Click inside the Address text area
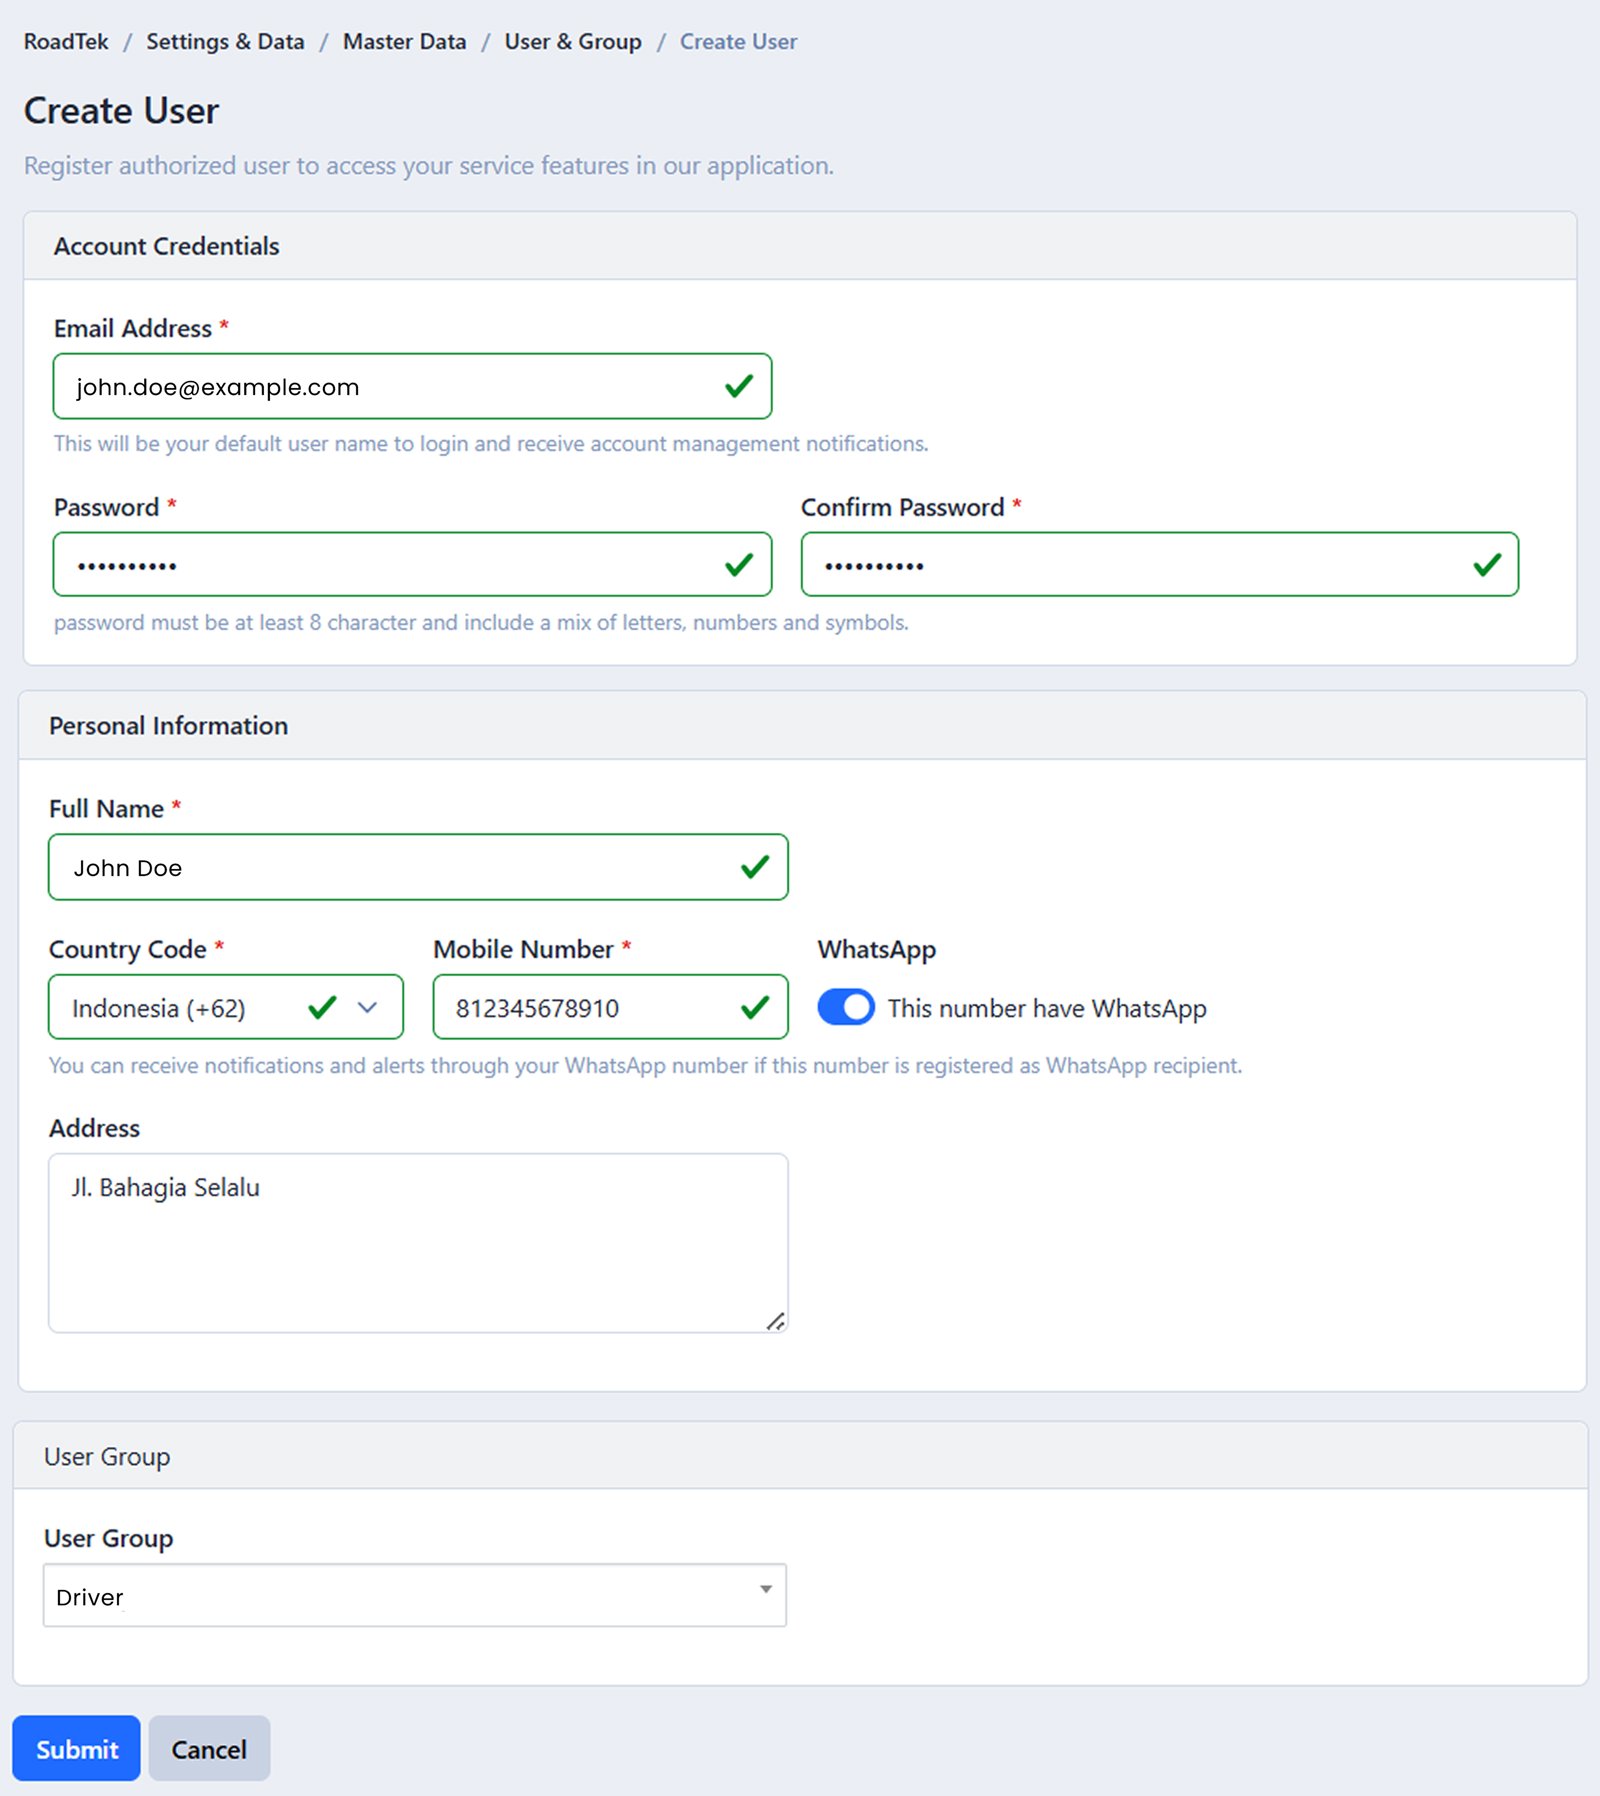This screenshot has height=1796, width=1600. [417, 1240]
